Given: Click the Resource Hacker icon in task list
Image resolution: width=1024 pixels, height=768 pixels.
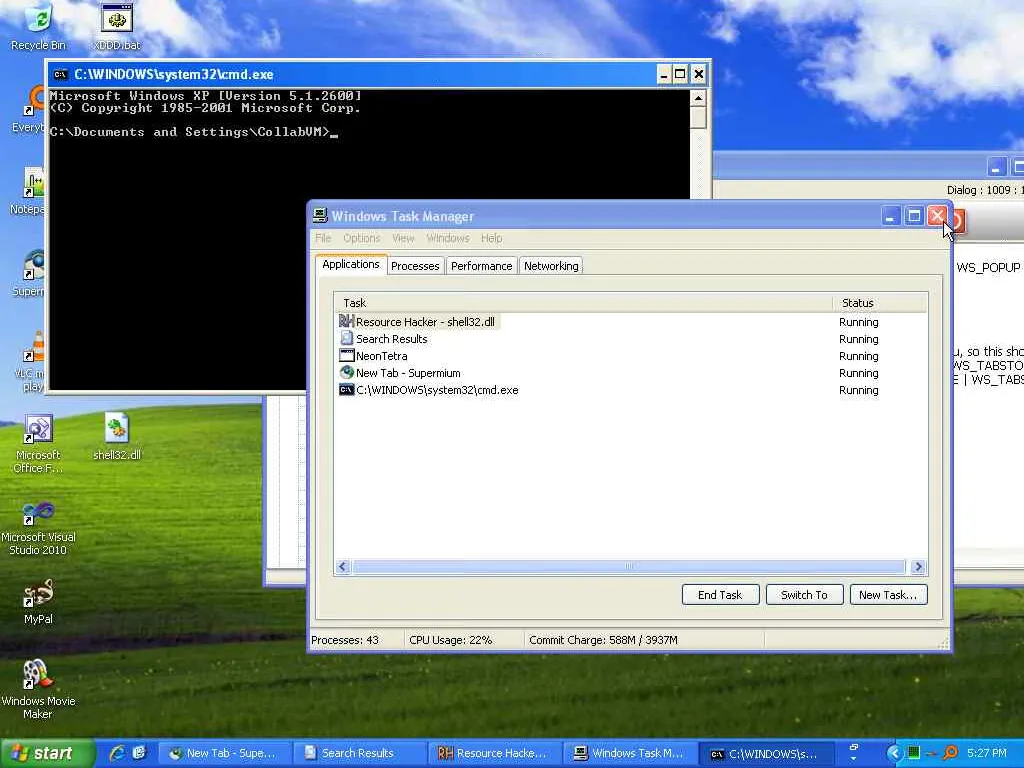Looking at the screenshot, I should coord(346,321).
